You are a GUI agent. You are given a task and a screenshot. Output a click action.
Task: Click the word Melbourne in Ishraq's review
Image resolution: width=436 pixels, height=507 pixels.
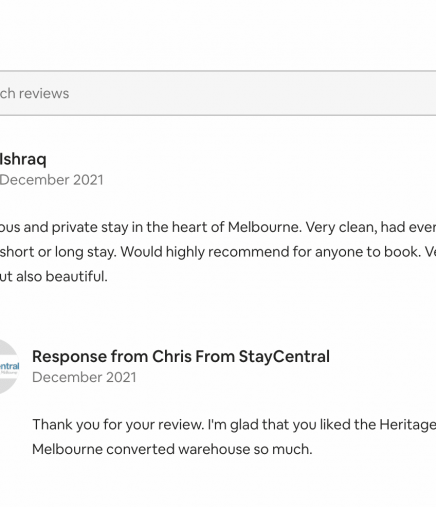click(265, 227)
